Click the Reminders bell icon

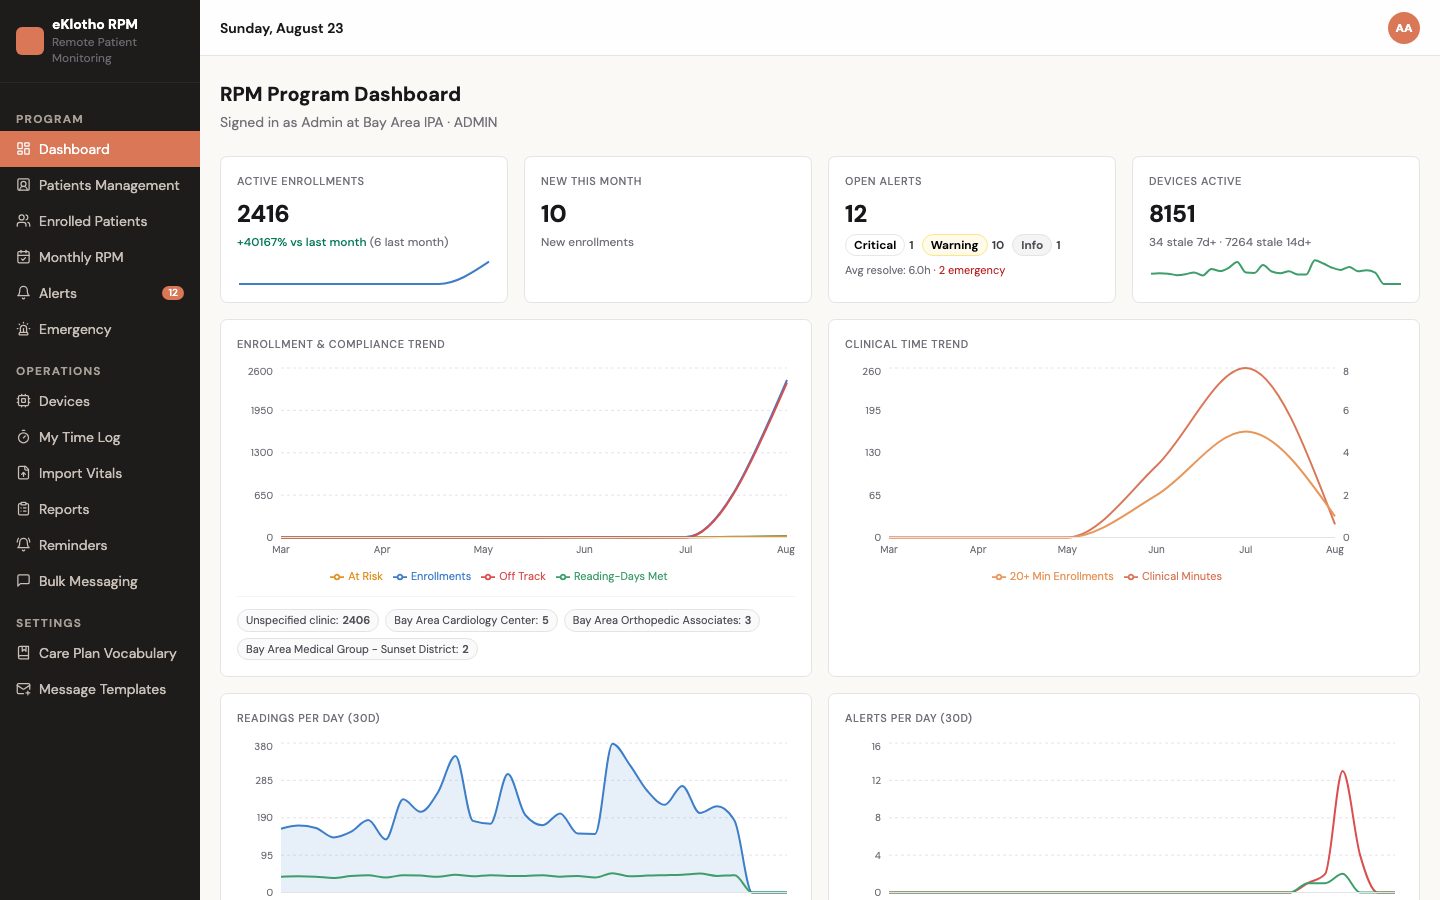coord(23,545)
